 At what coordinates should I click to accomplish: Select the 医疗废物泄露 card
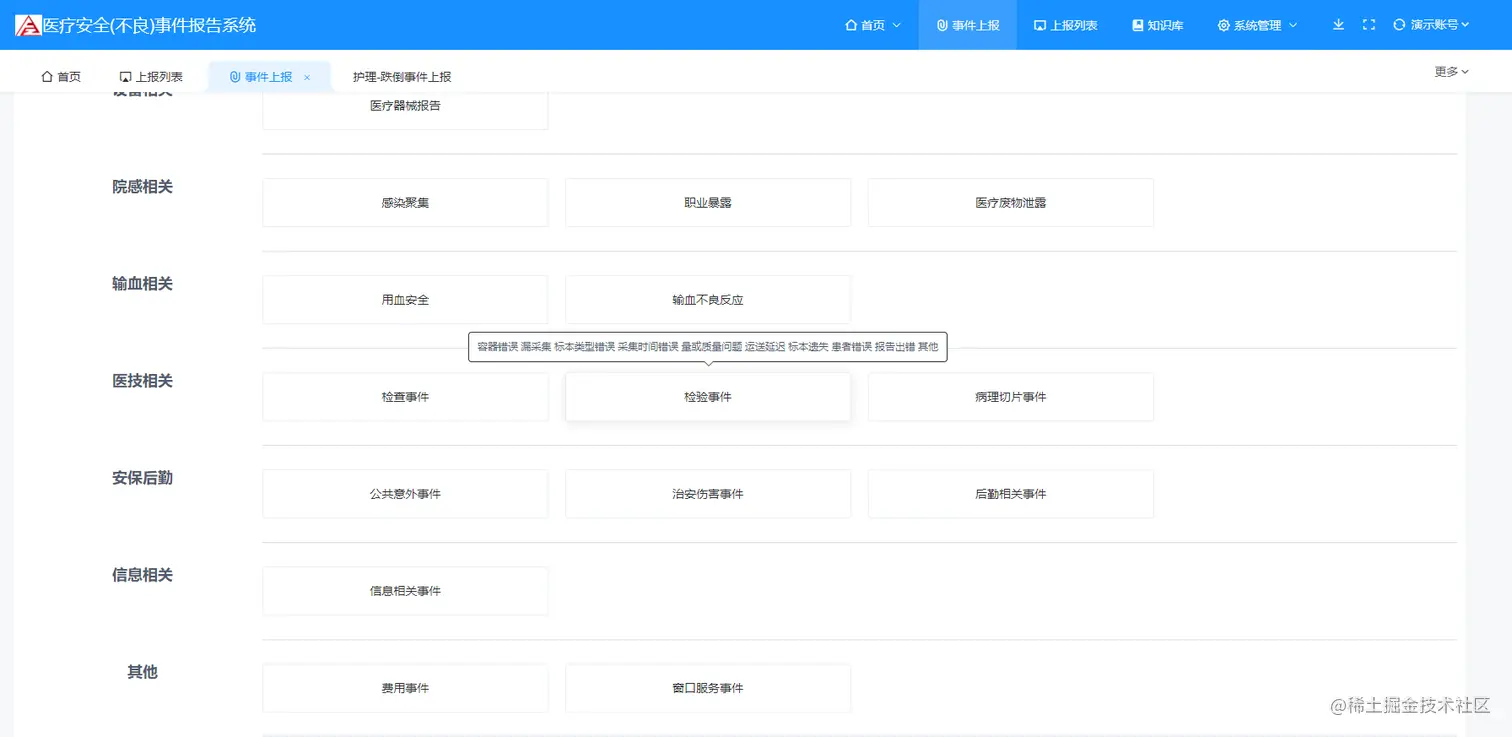[x=1011, y=203]
